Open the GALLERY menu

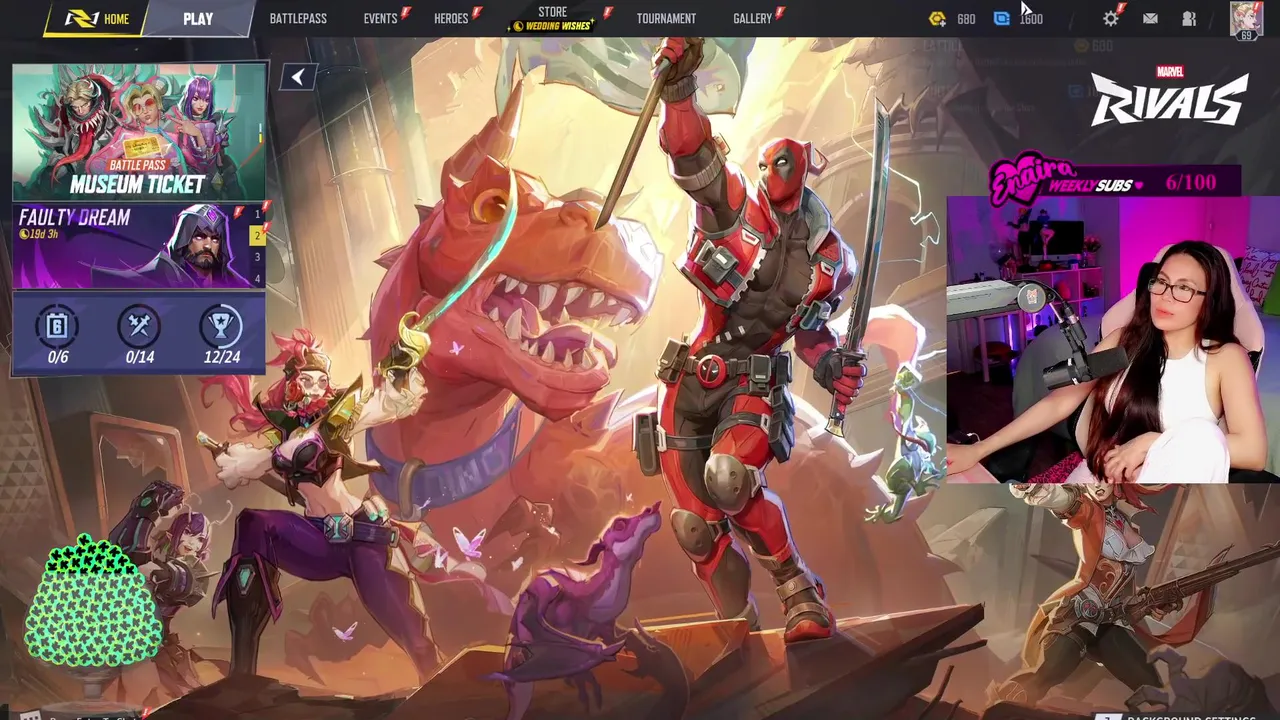[752, 19]
